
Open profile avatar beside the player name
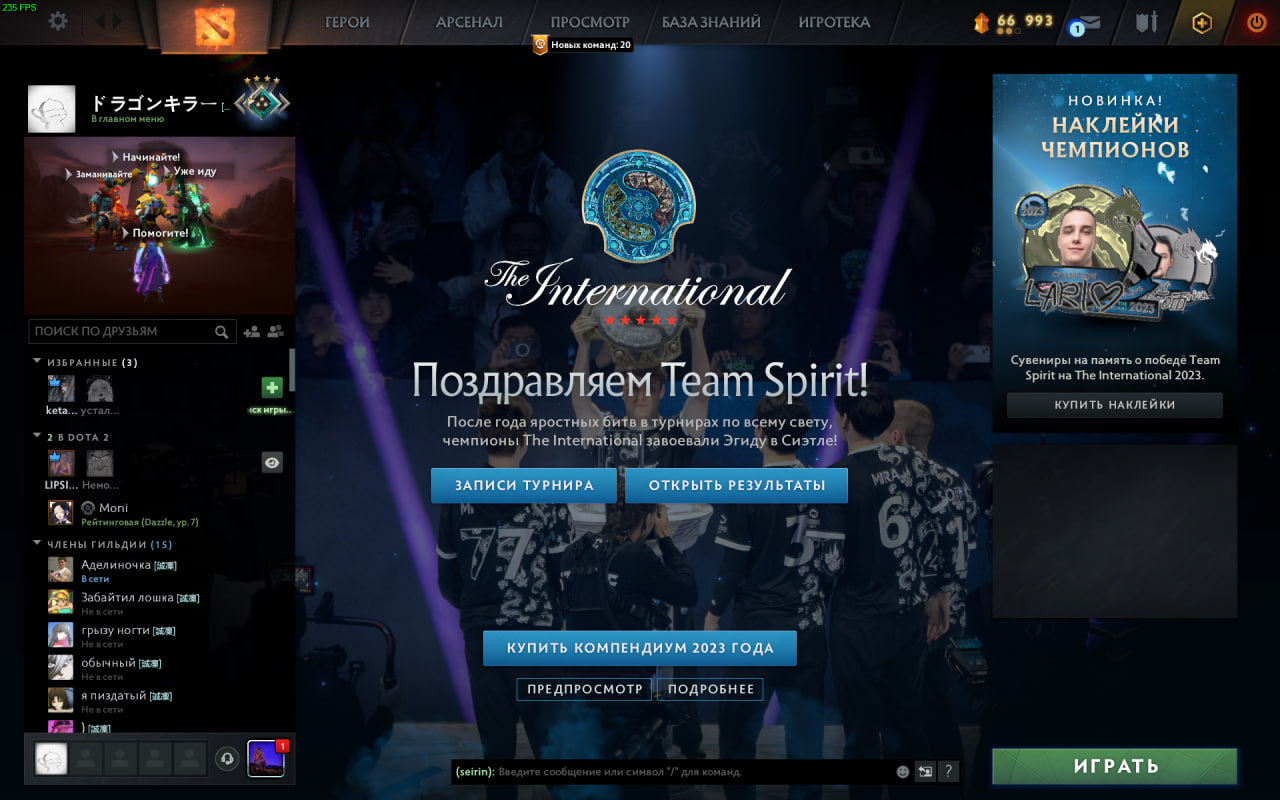(x=51, y=109)
